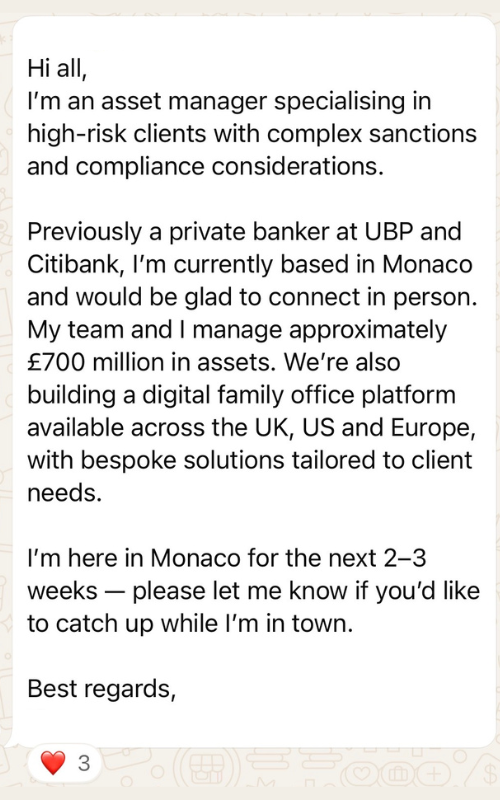Screen dimensions: 500x800
Task: Click "high-risk clients" phrase
Action: click(117, 134)
